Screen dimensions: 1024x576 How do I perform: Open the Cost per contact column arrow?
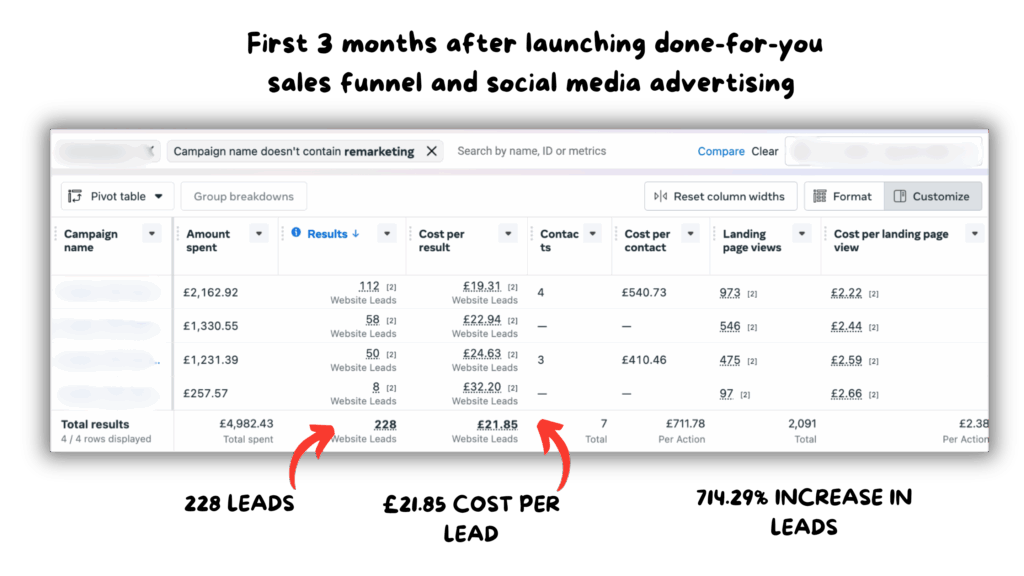point(692,234)
